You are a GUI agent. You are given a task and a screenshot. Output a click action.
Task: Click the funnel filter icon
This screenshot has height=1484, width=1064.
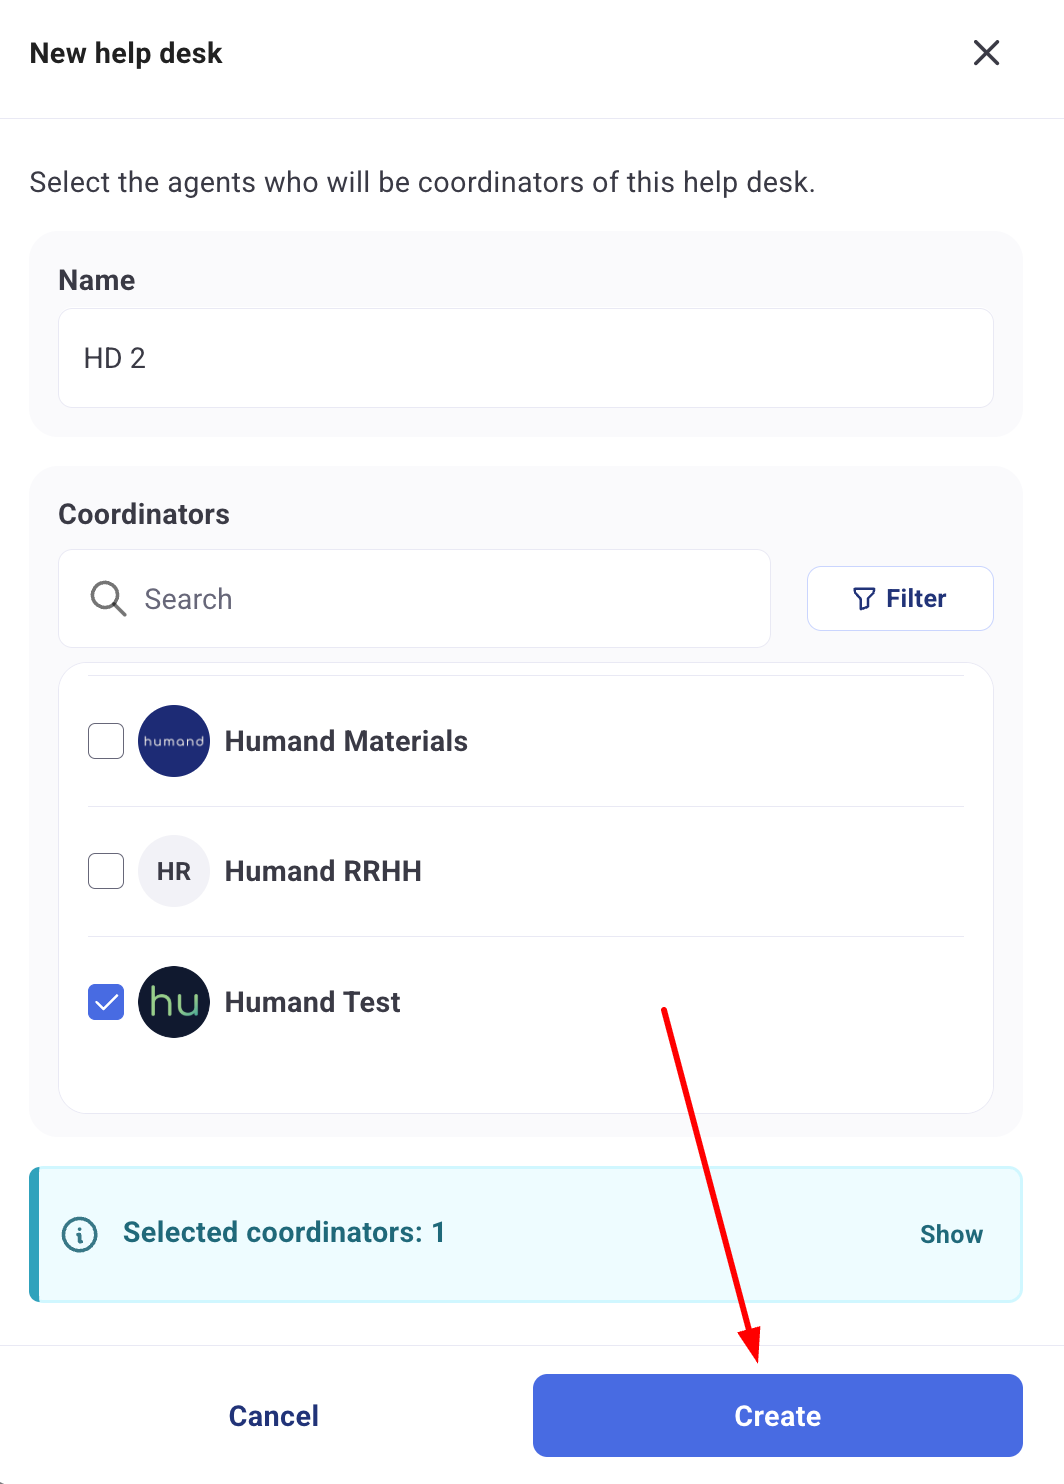tap(864, 599)
